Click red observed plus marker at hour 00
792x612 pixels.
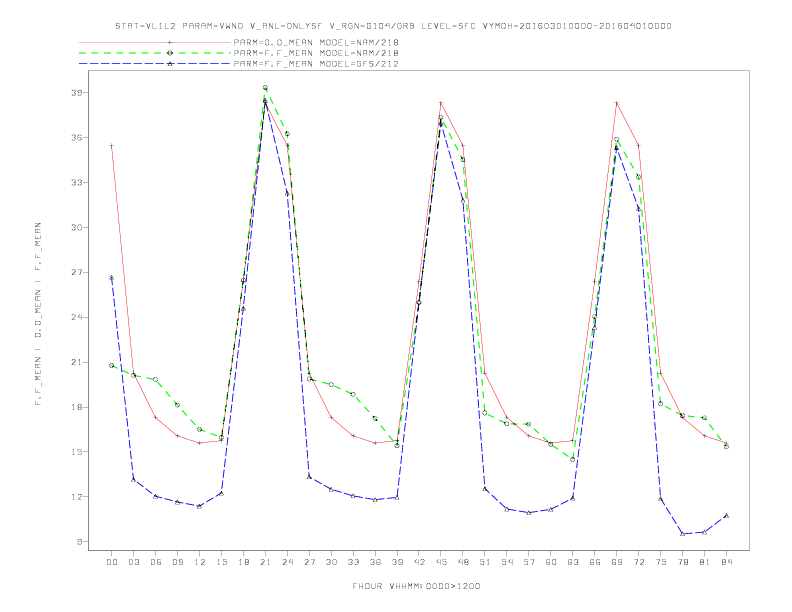click(x=112, y=146)
